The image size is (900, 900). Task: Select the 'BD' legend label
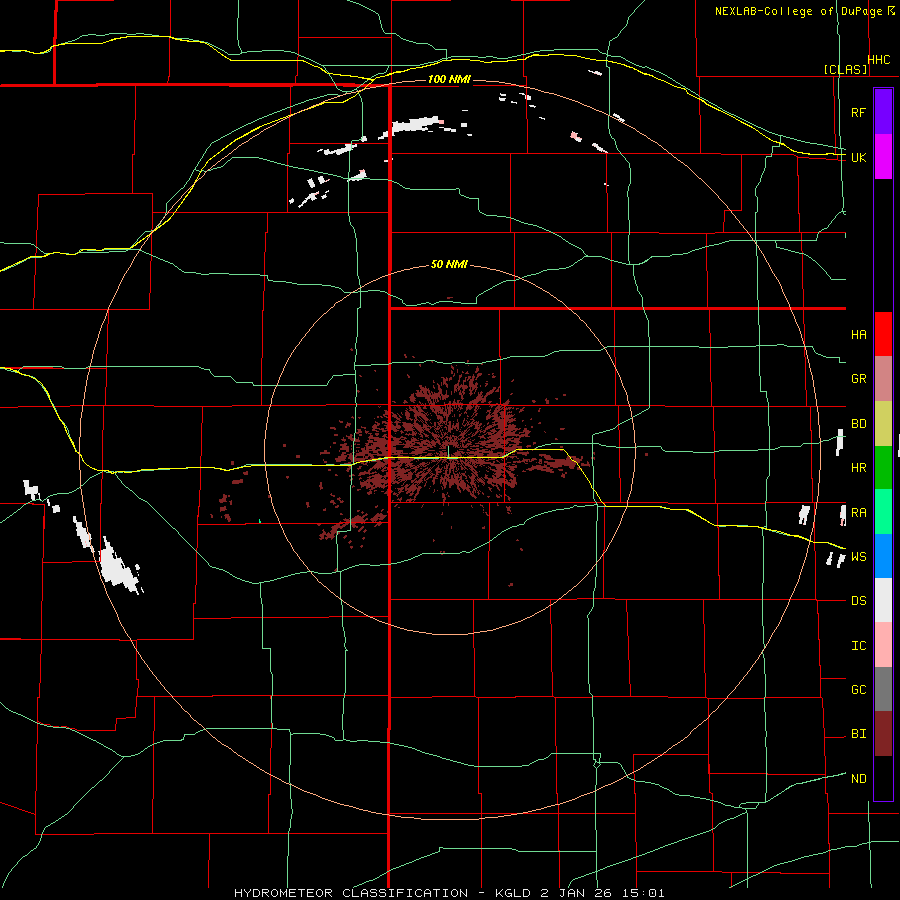pos(858,424)
